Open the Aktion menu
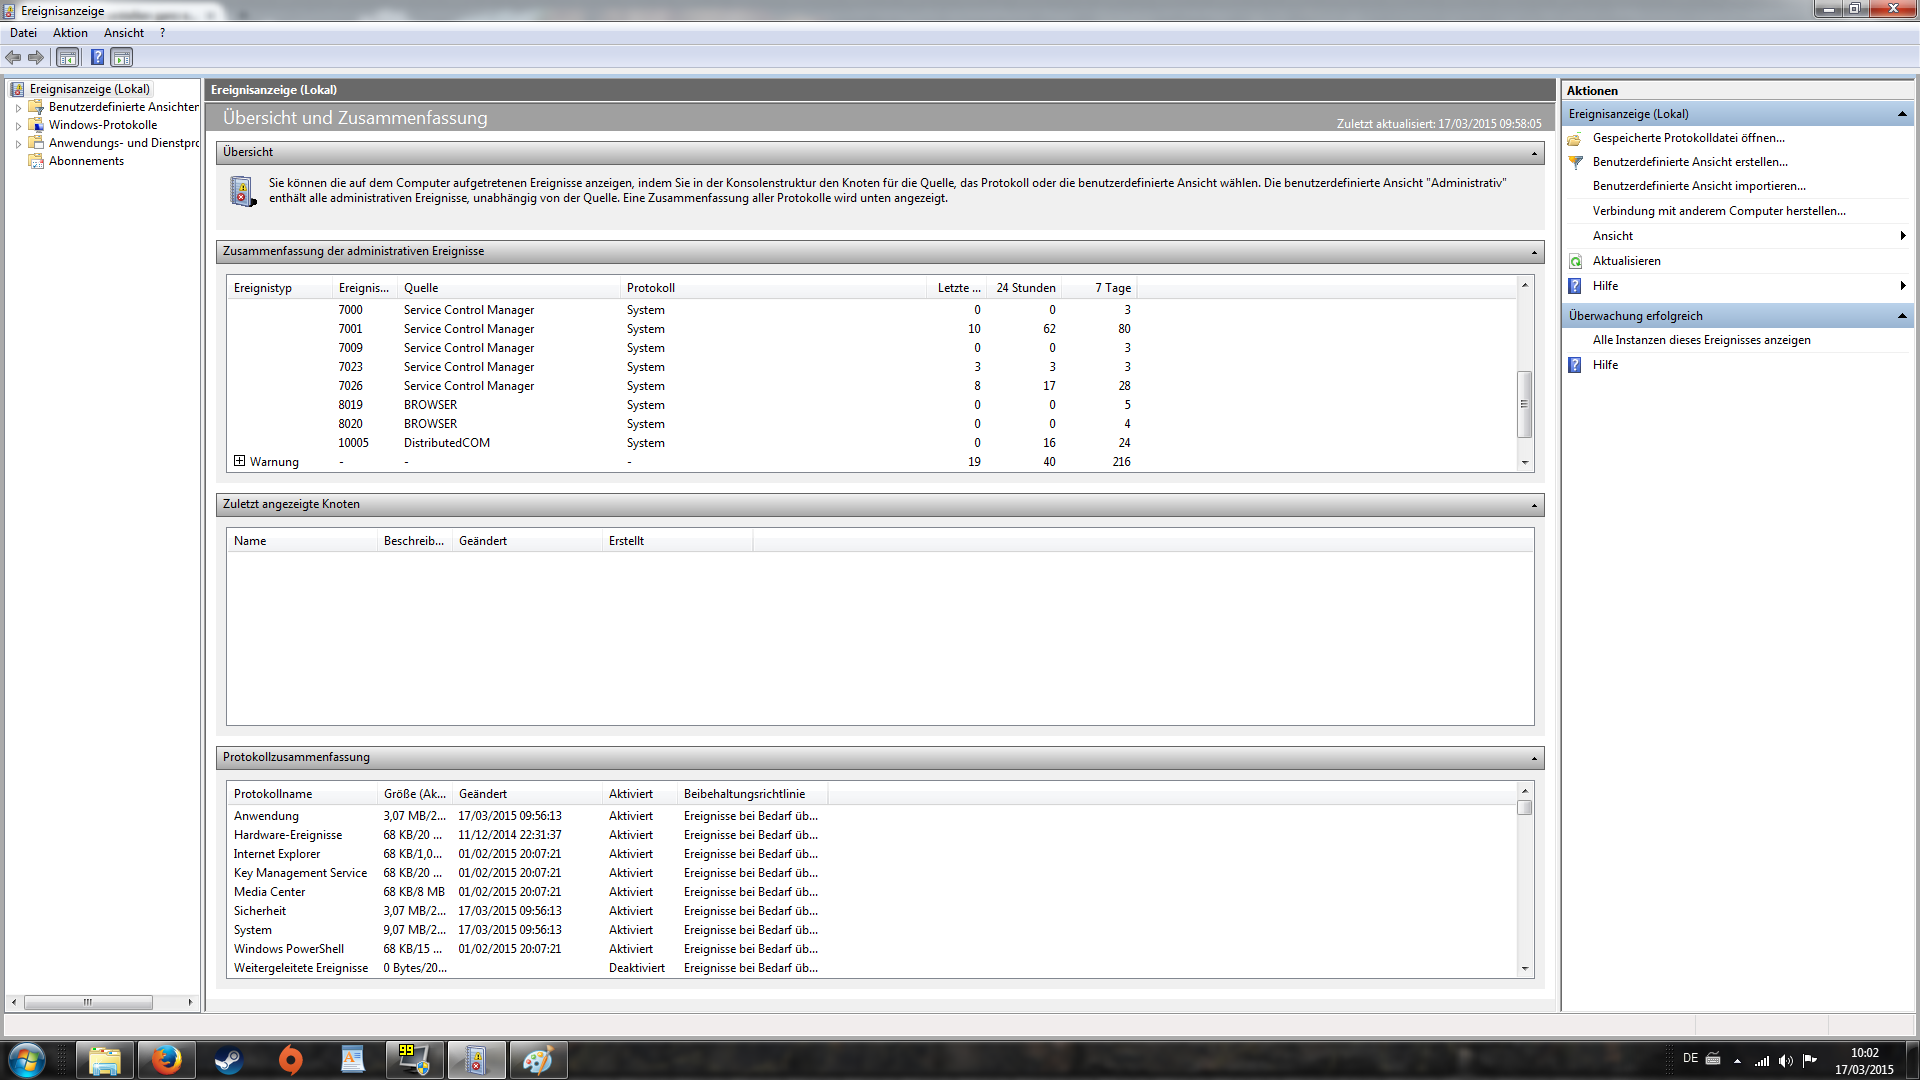The image size is (1920, 1080). [x=70, y=33]
